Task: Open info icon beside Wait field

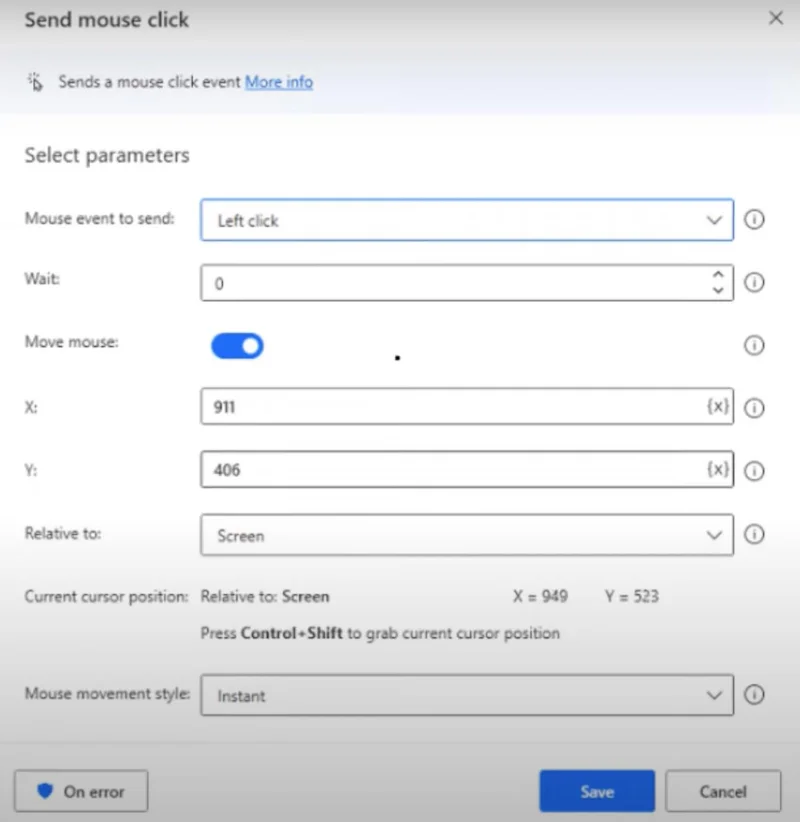Action: point(754,283)
